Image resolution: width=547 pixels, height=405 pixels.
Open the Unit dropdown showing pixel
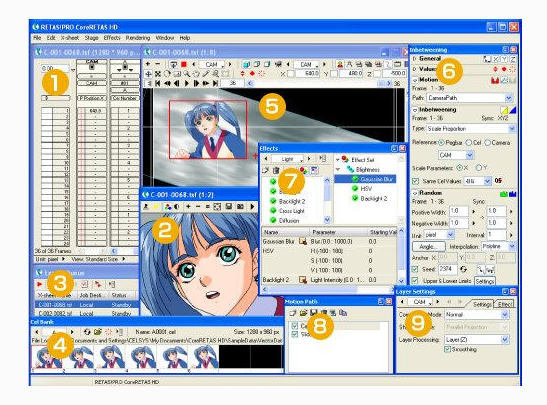[439, 235]
